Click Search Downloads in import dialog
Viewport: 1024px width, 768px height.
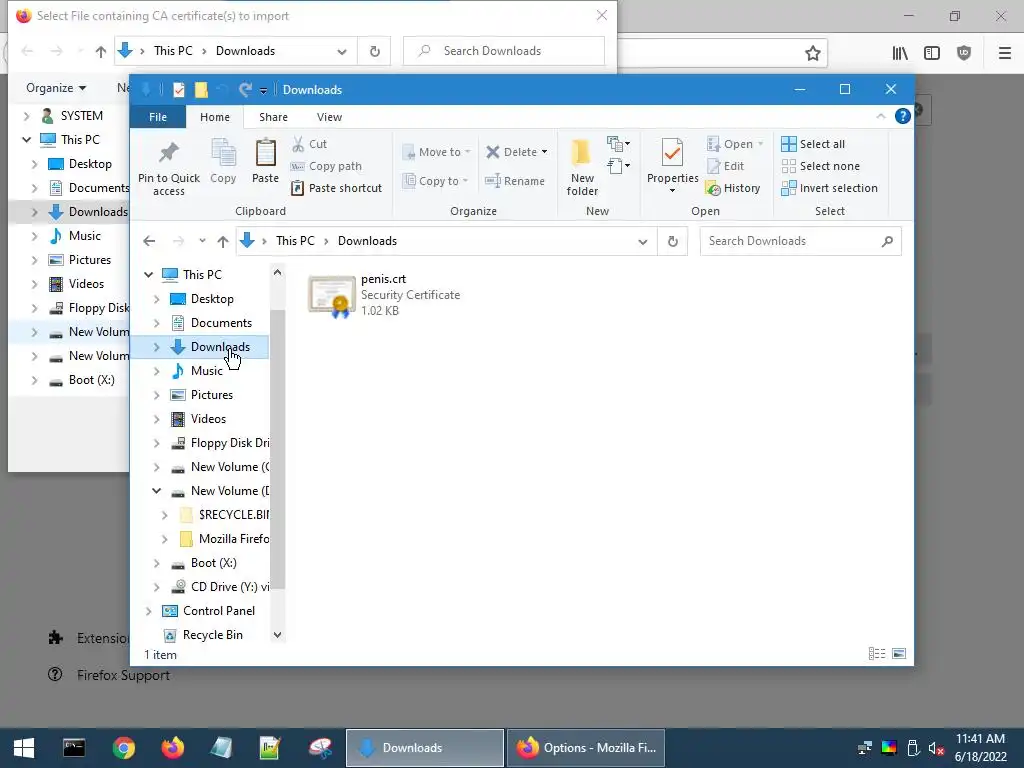[504, 51]
